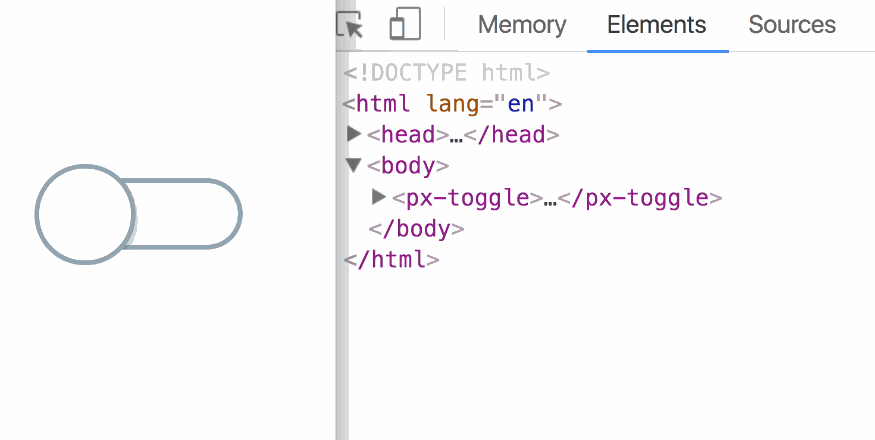Select the closing body tag
Screen dimensions: 875x440
click(416, 229)
